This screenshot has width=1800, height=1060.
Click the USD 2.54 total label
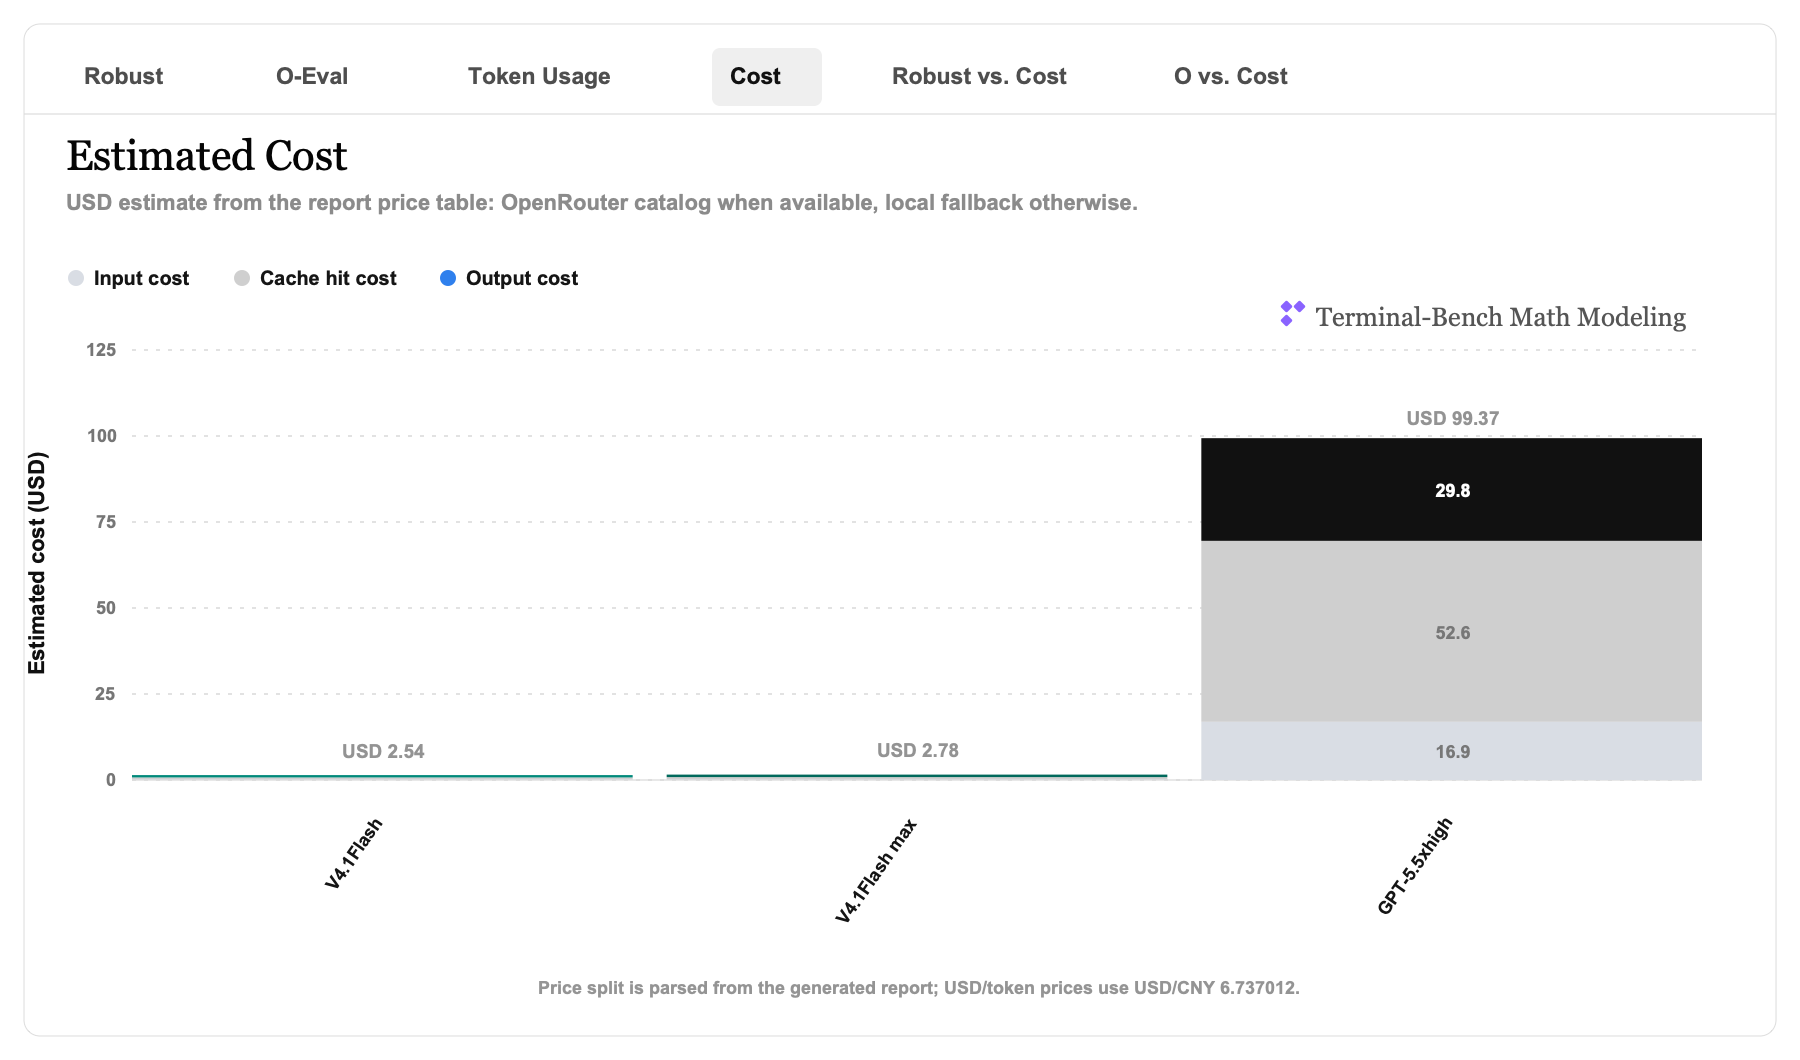[383, 751]
